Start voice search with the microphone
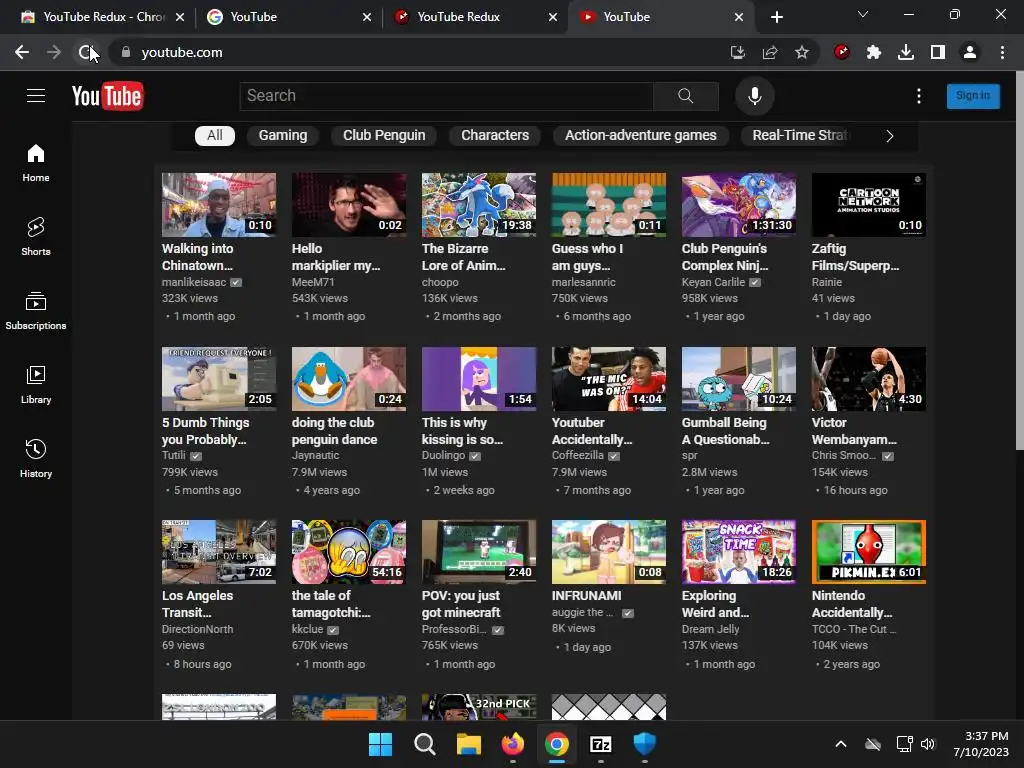The height and width of the screenshot is (768, 1024). [754, 96]
